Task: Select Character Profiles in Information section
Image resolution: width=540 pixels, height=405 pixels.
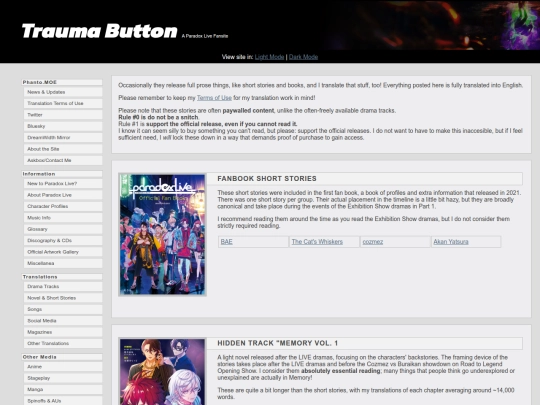Action: pyautogui.click(x=63, y=206)
